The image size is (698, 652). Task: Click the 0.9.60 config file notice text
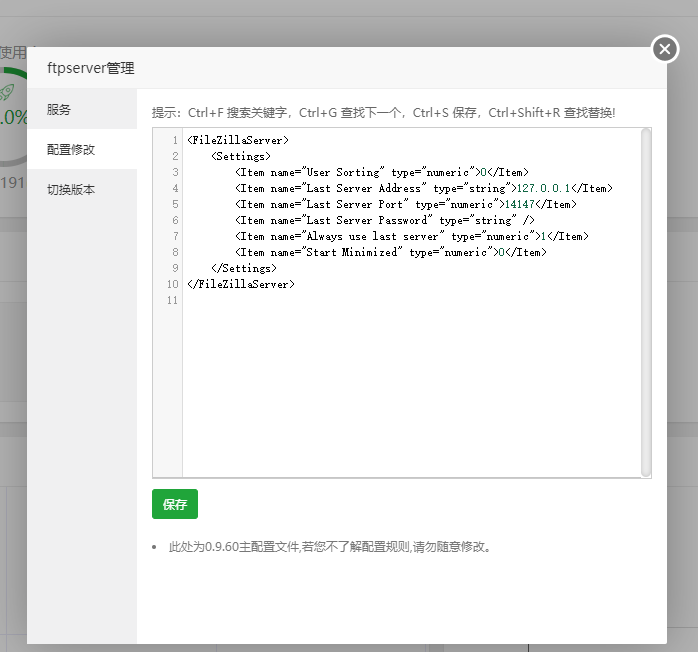tap(329, 547)
